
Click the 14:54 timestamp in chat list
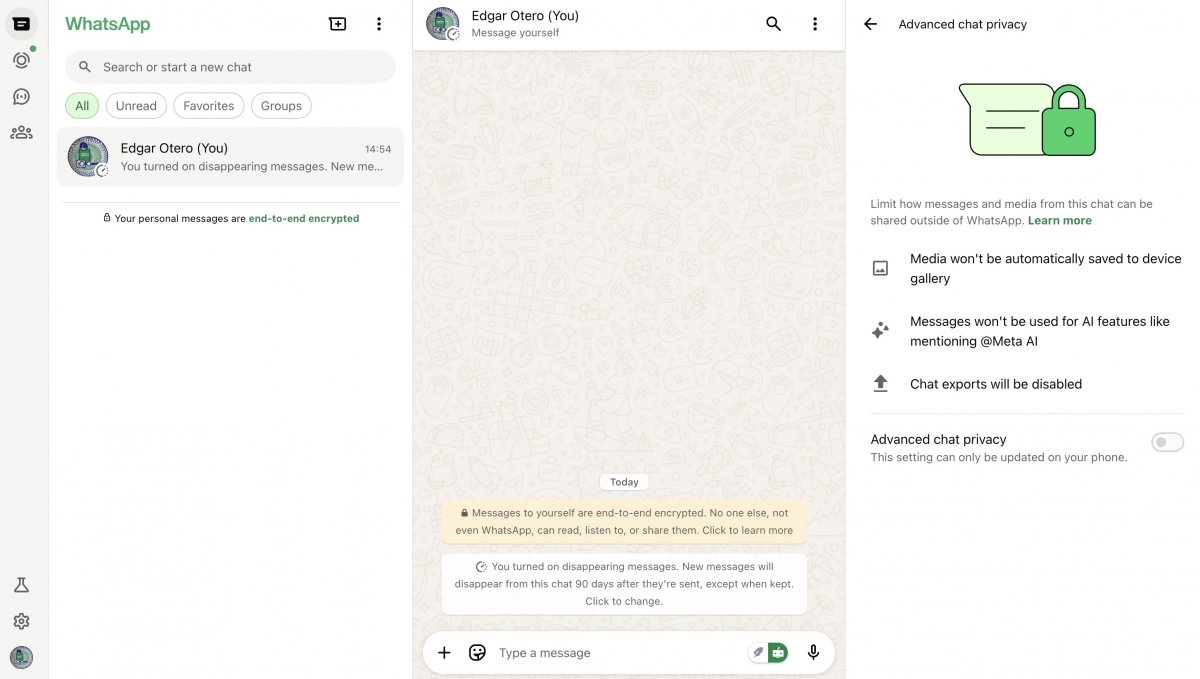(378, 149)
